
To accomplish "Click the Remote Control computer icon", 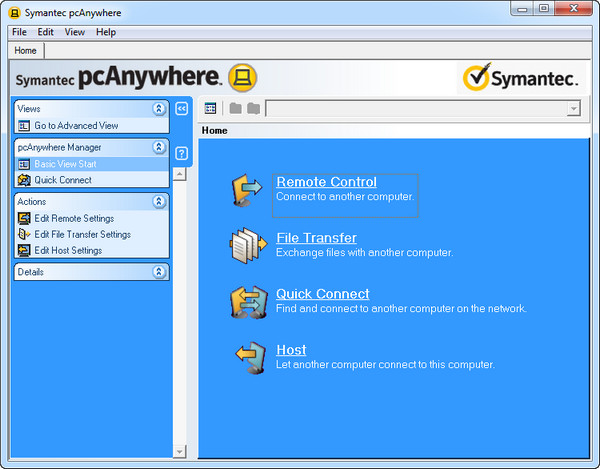I will [247, 190].
